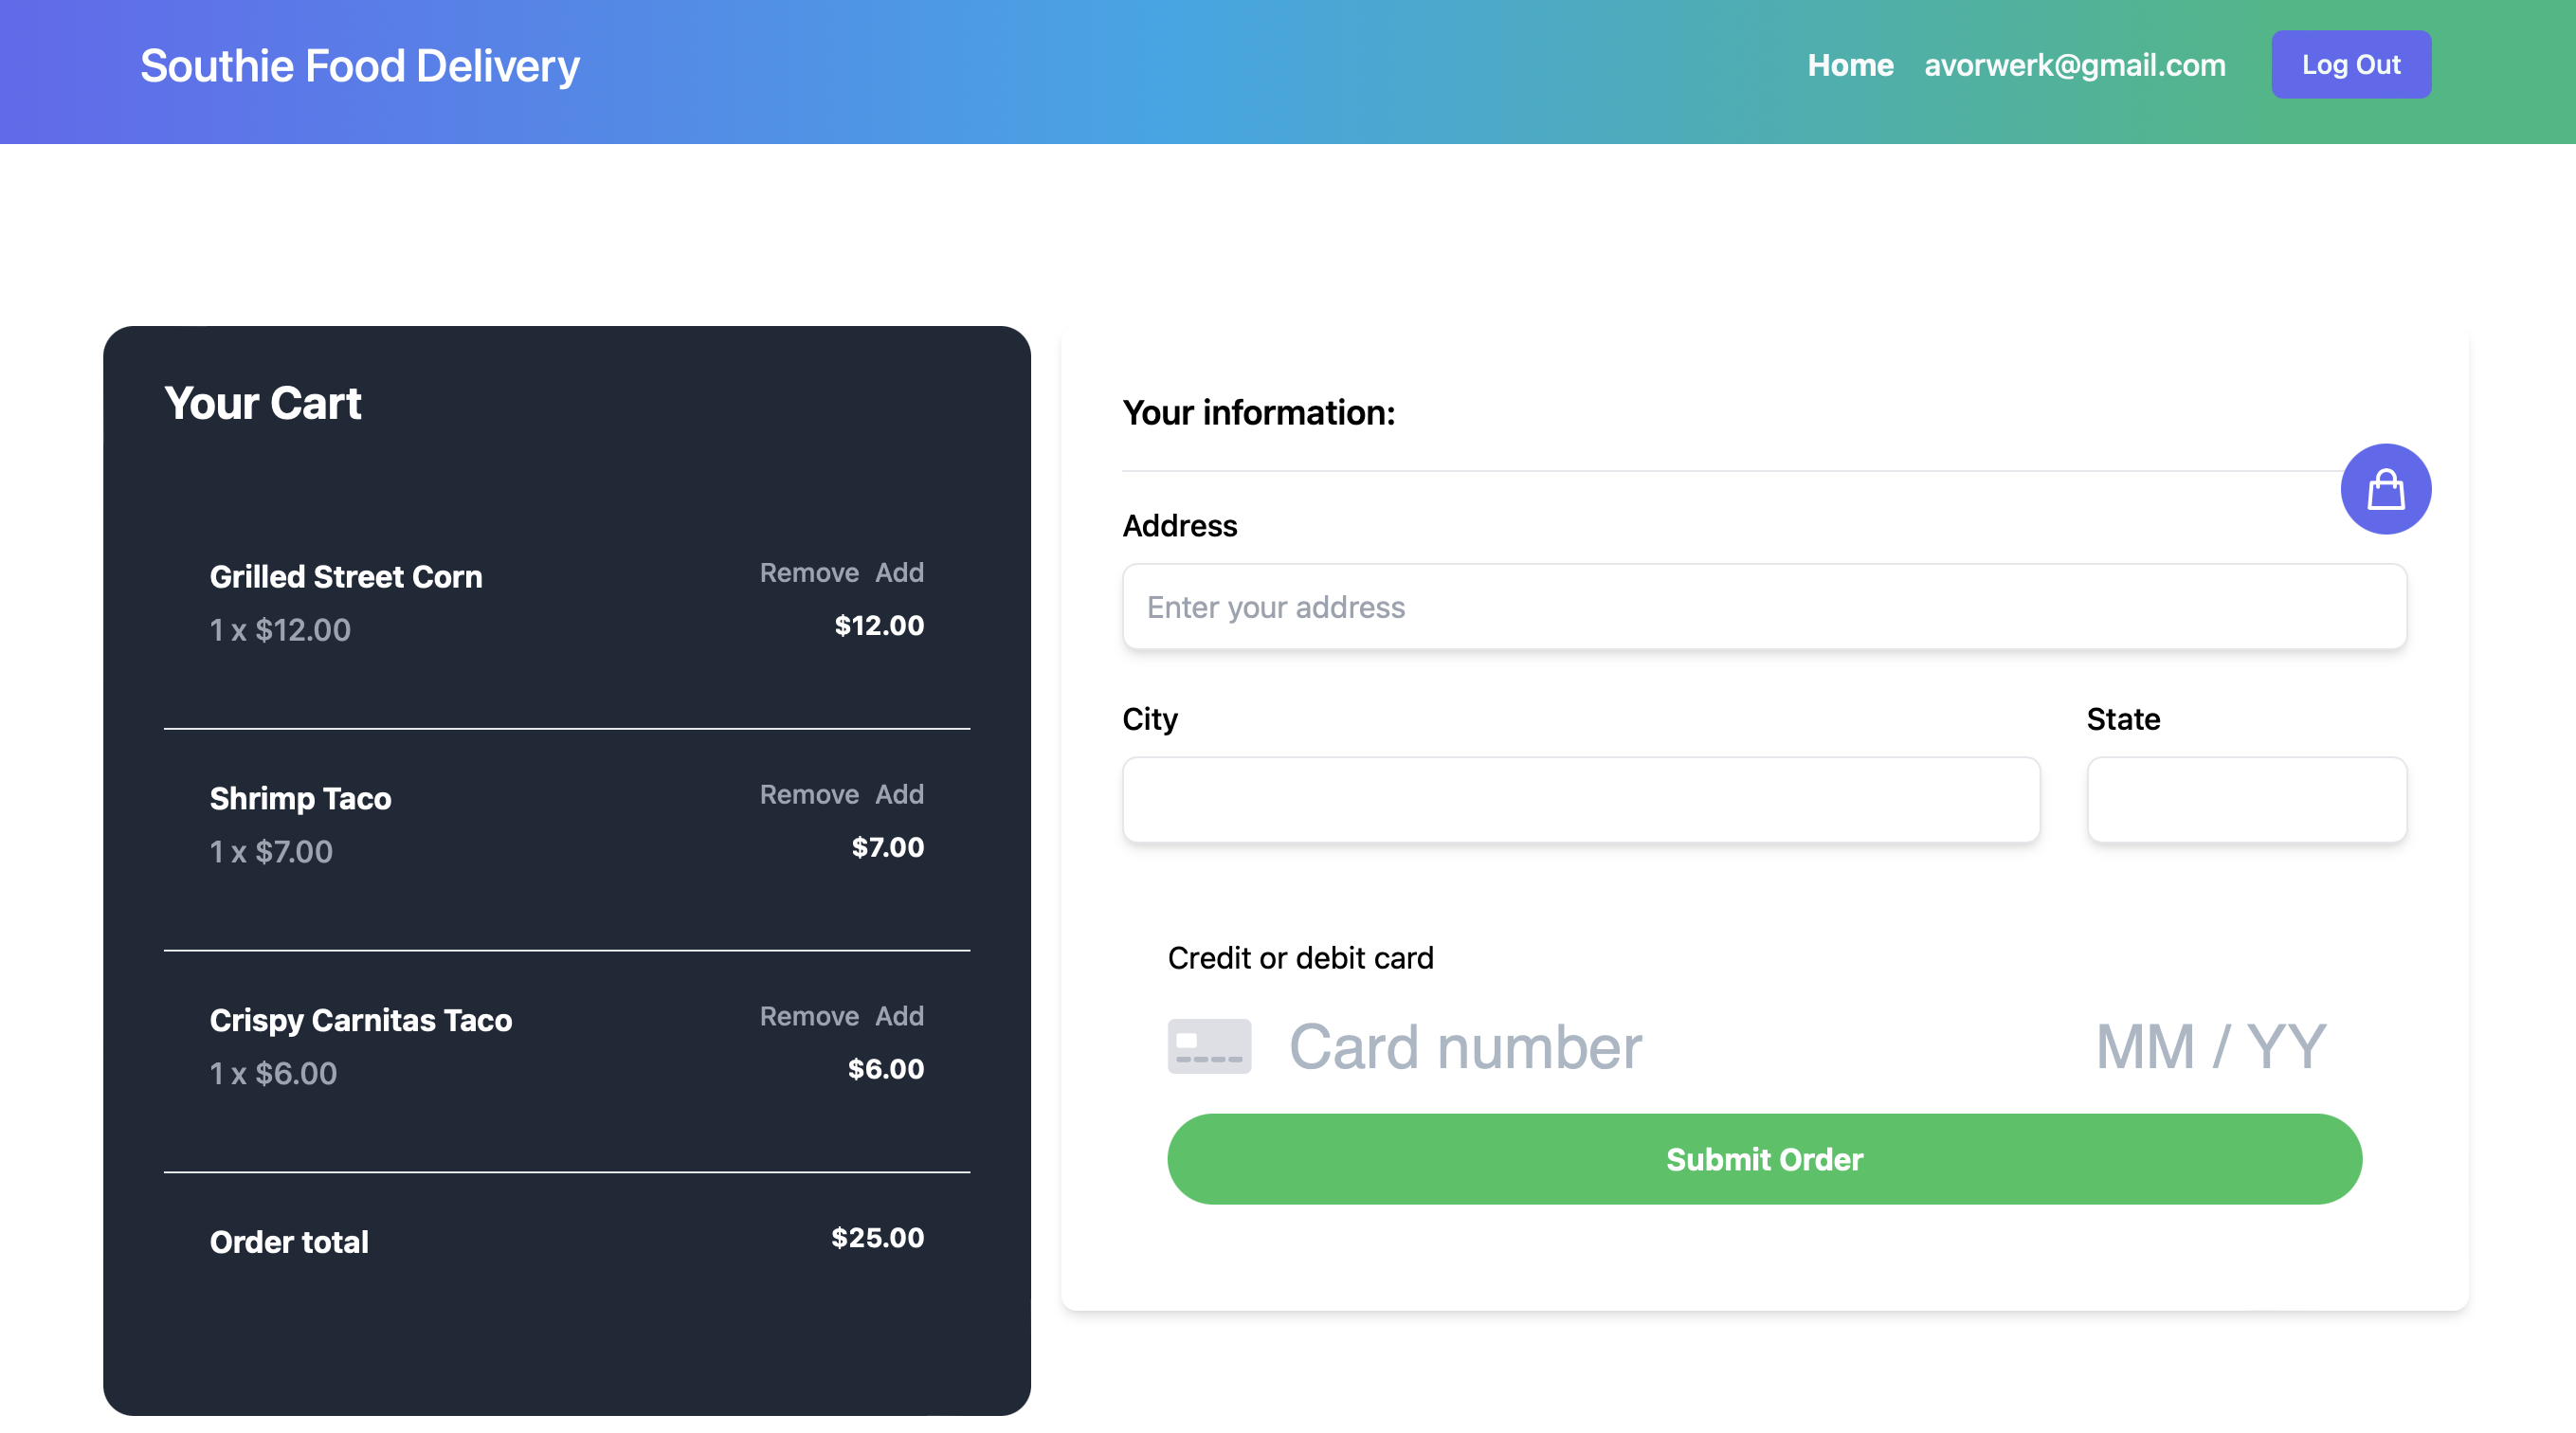The height and width of the screenshot is (1433, 2576).
Task: Open the avorwerk@gmail.com account link
Action: click(2074, 65)
